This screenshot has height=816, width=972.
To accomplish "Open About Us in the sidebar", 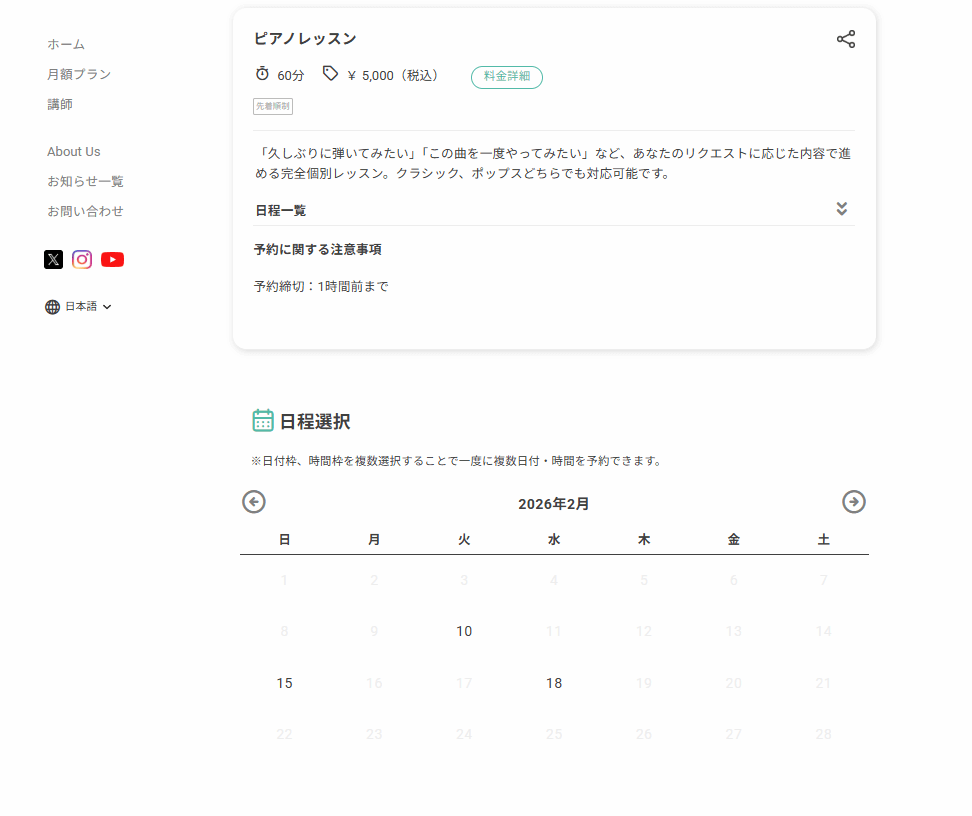I will click(73, 151).
